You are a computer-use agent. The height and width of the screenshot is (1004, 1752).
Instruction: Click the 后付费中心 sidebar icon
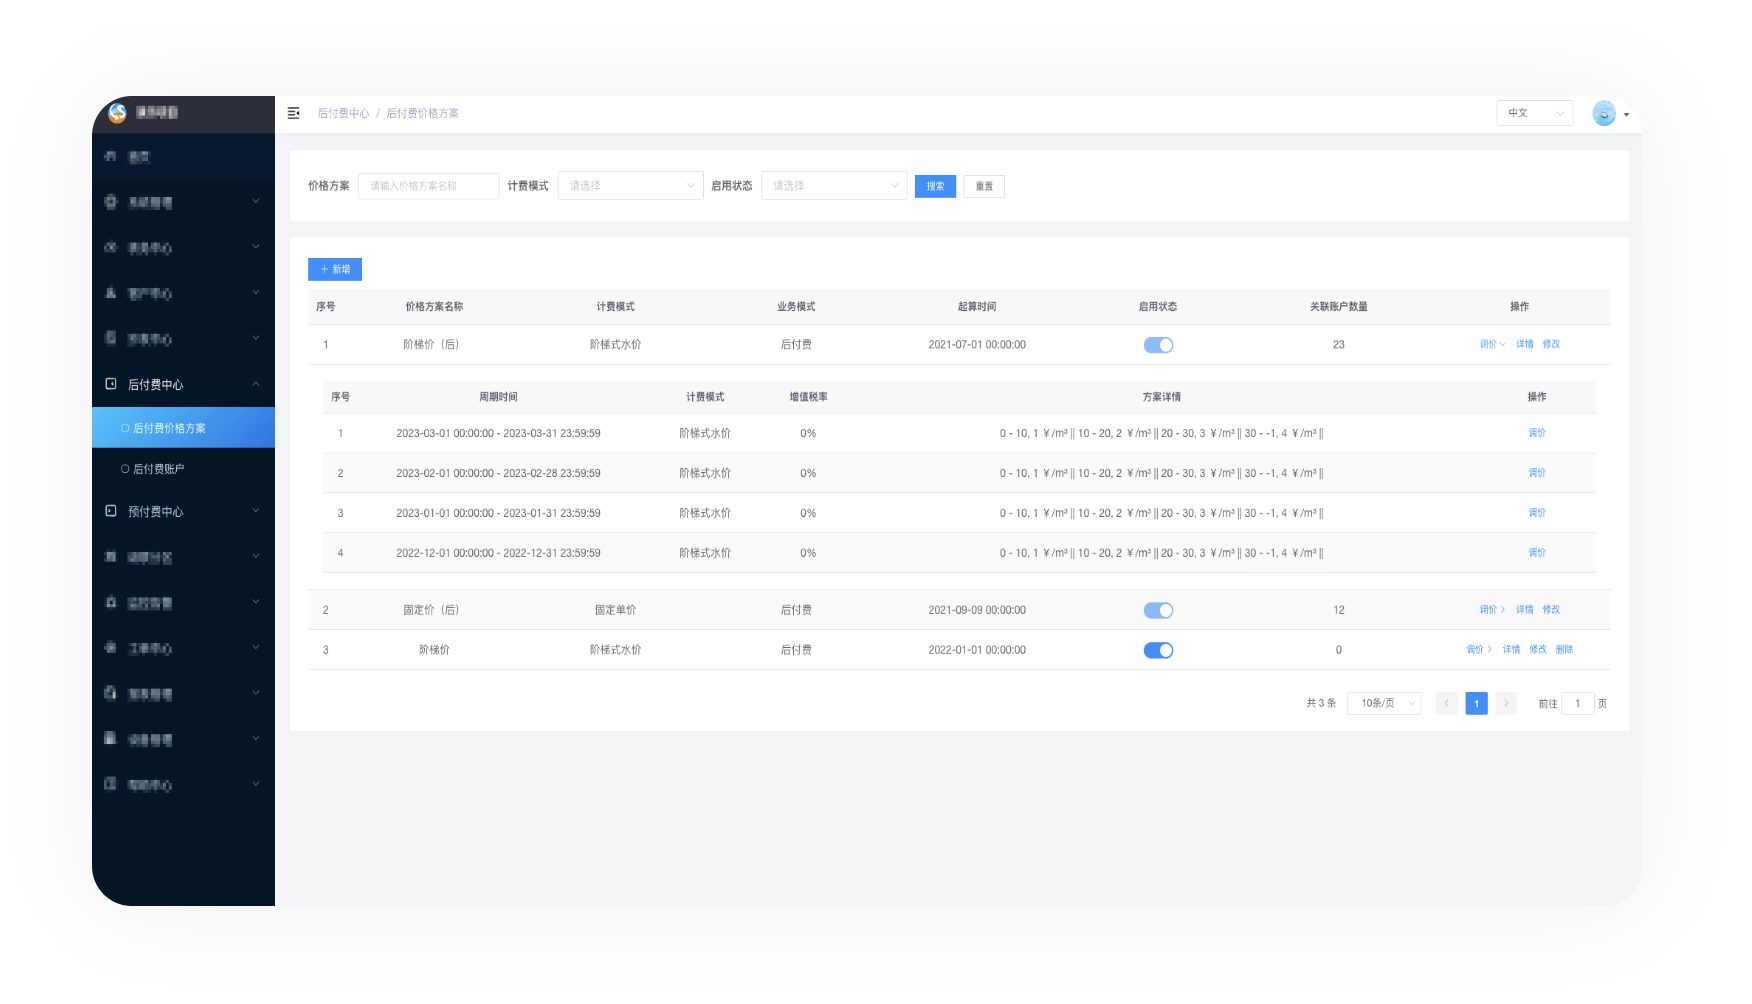point(111,384)
